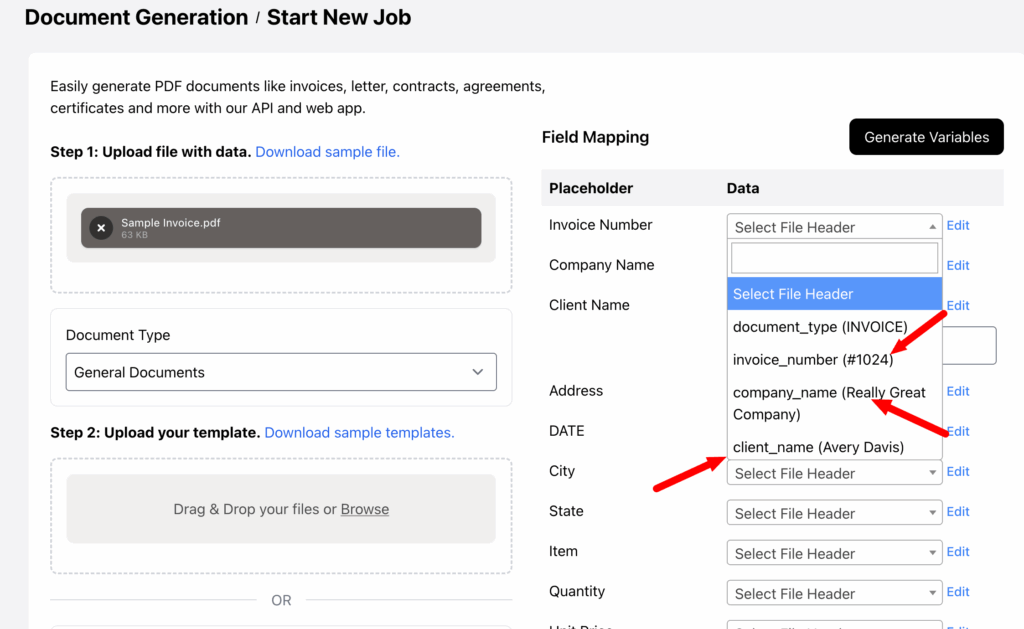Edit the Invoice Number field mapping
This screenshot has height=629, width=1024.
point(958,225)
